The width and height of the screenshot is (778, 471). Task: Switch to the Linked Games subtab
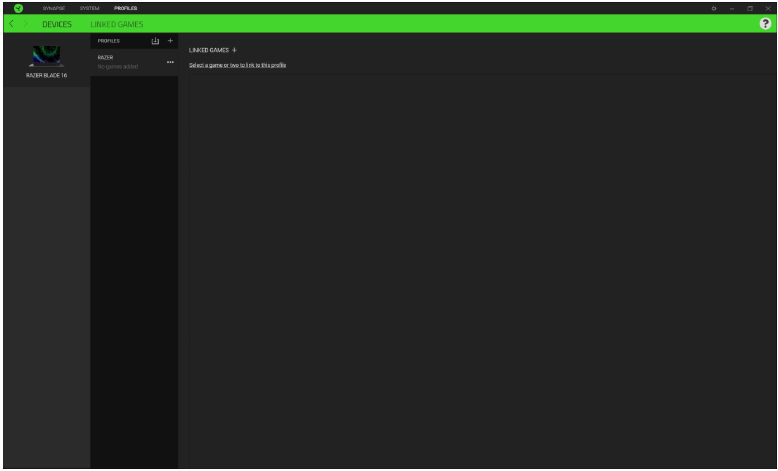[x=117, y=24]
